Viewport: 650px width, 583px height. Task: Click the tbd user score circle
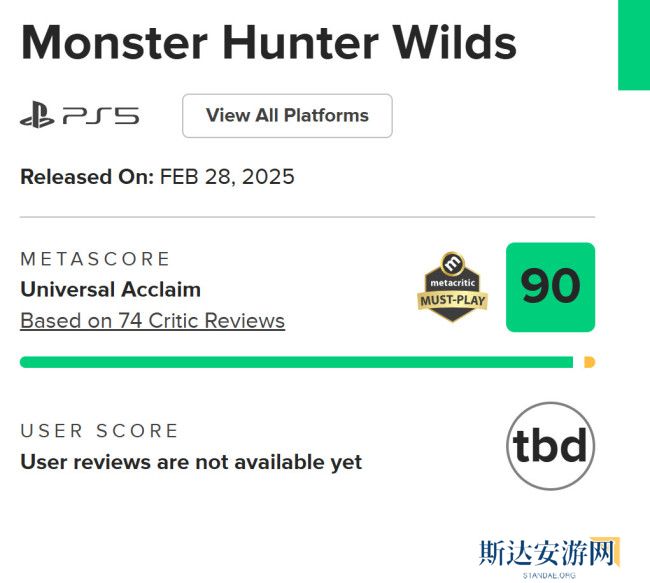[550, 446]
